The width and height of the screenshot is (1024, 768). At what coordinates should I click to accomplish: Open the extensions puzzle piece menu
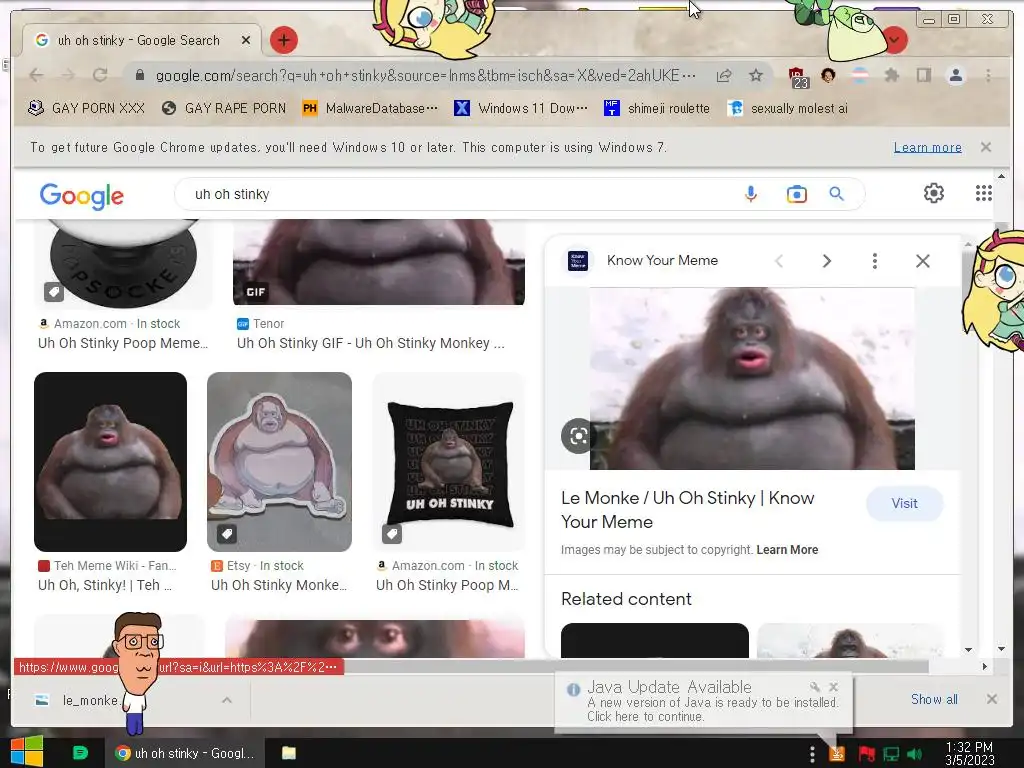click(x=891, y=76)
